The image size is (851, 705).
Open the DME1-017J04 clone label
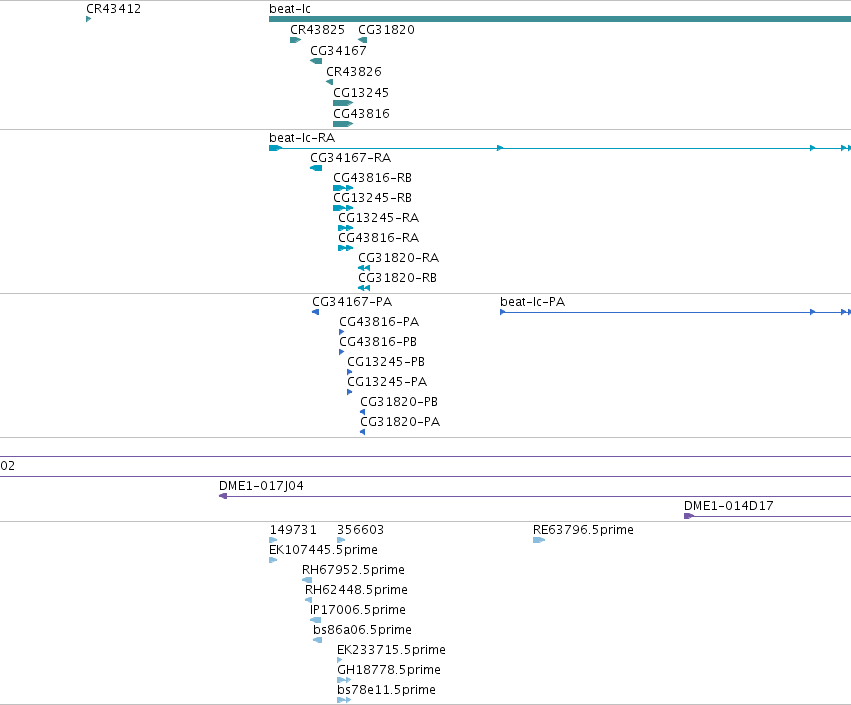pos(261,486)
